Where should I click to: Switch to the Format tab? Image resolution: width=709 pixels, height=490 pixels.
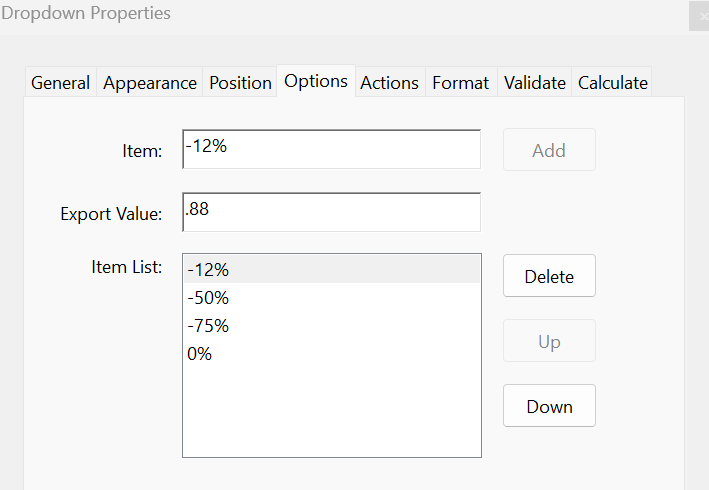click(x=460, y=83)
